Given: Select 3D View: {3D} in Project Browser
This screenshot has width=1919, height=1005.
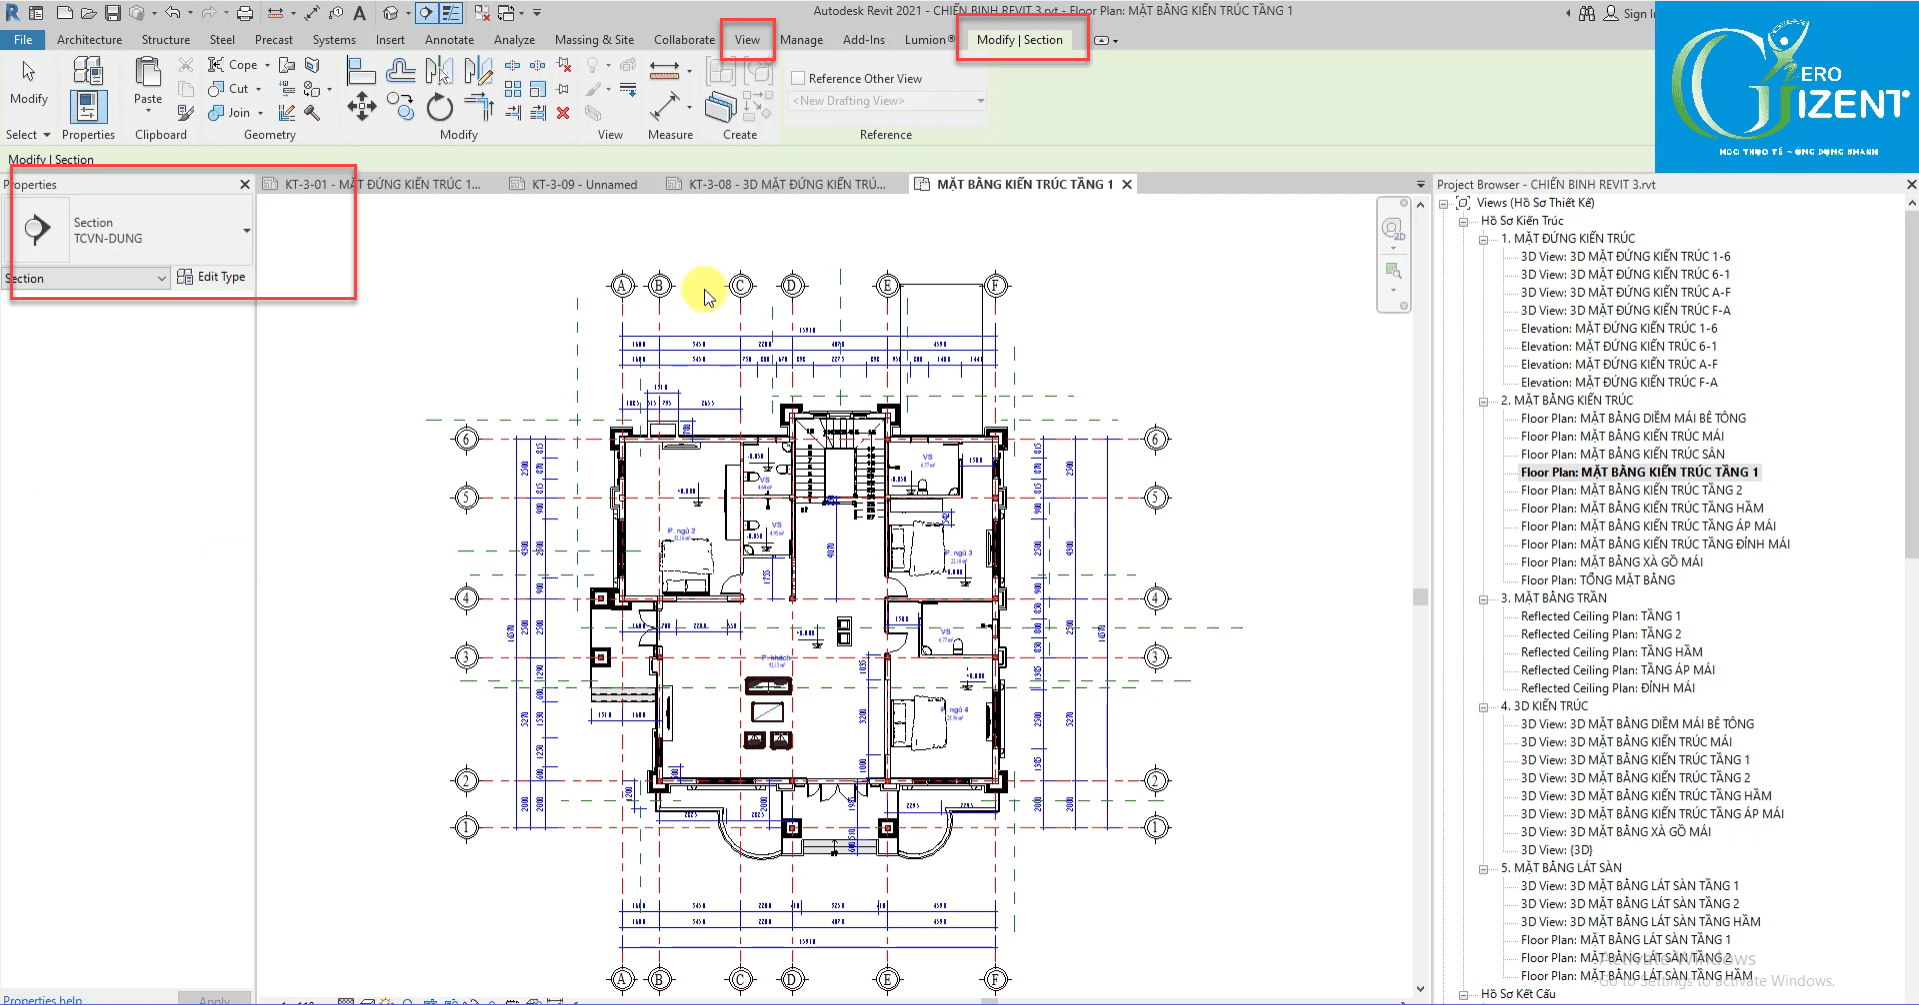Looking at the screenshot, I should pos(1557,850).
